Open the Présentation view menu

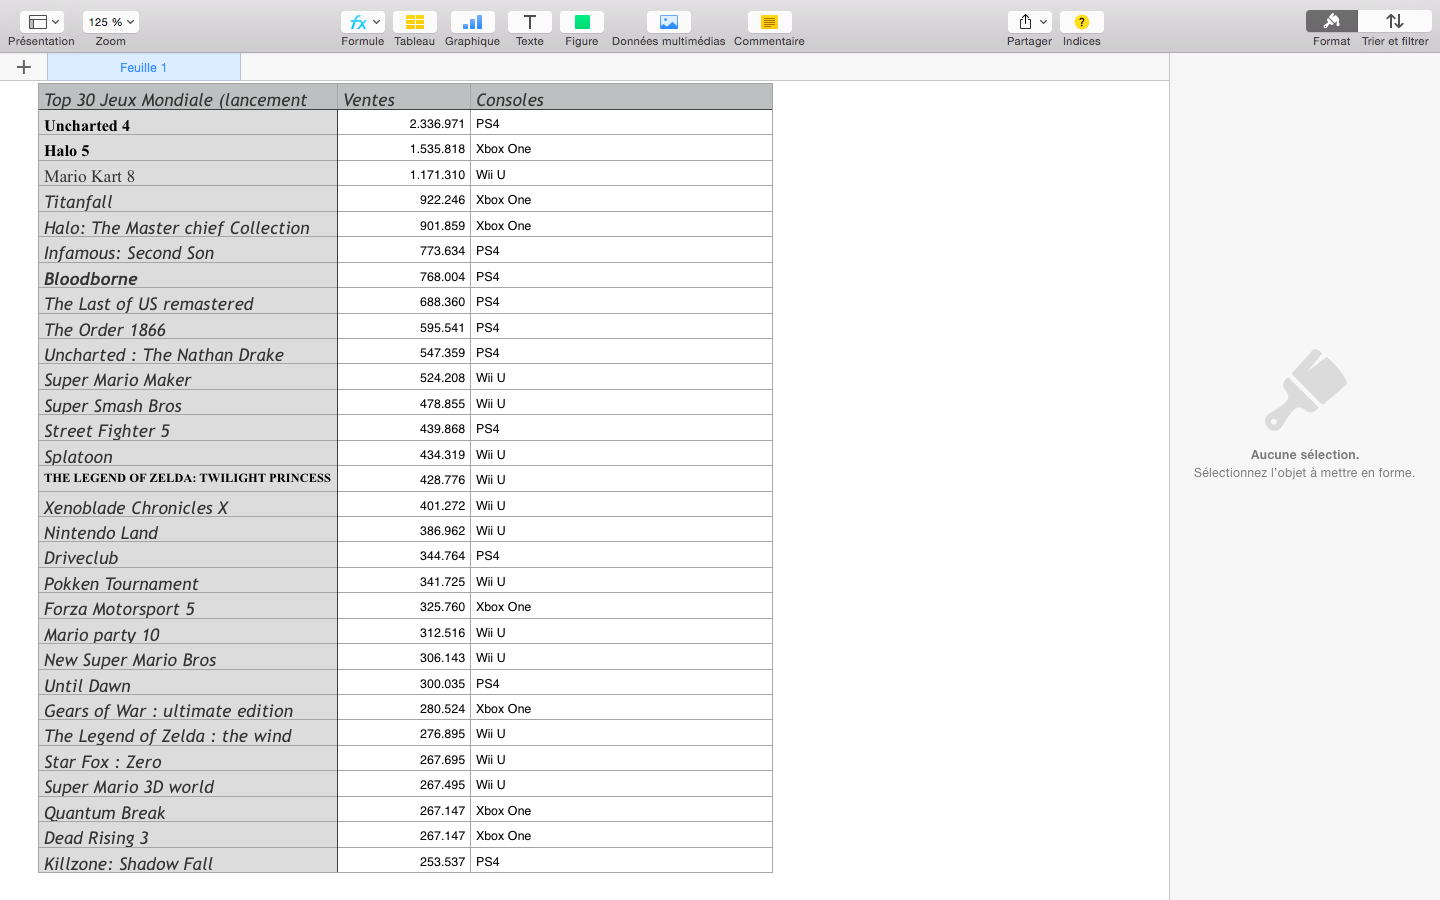coord(41,22)
